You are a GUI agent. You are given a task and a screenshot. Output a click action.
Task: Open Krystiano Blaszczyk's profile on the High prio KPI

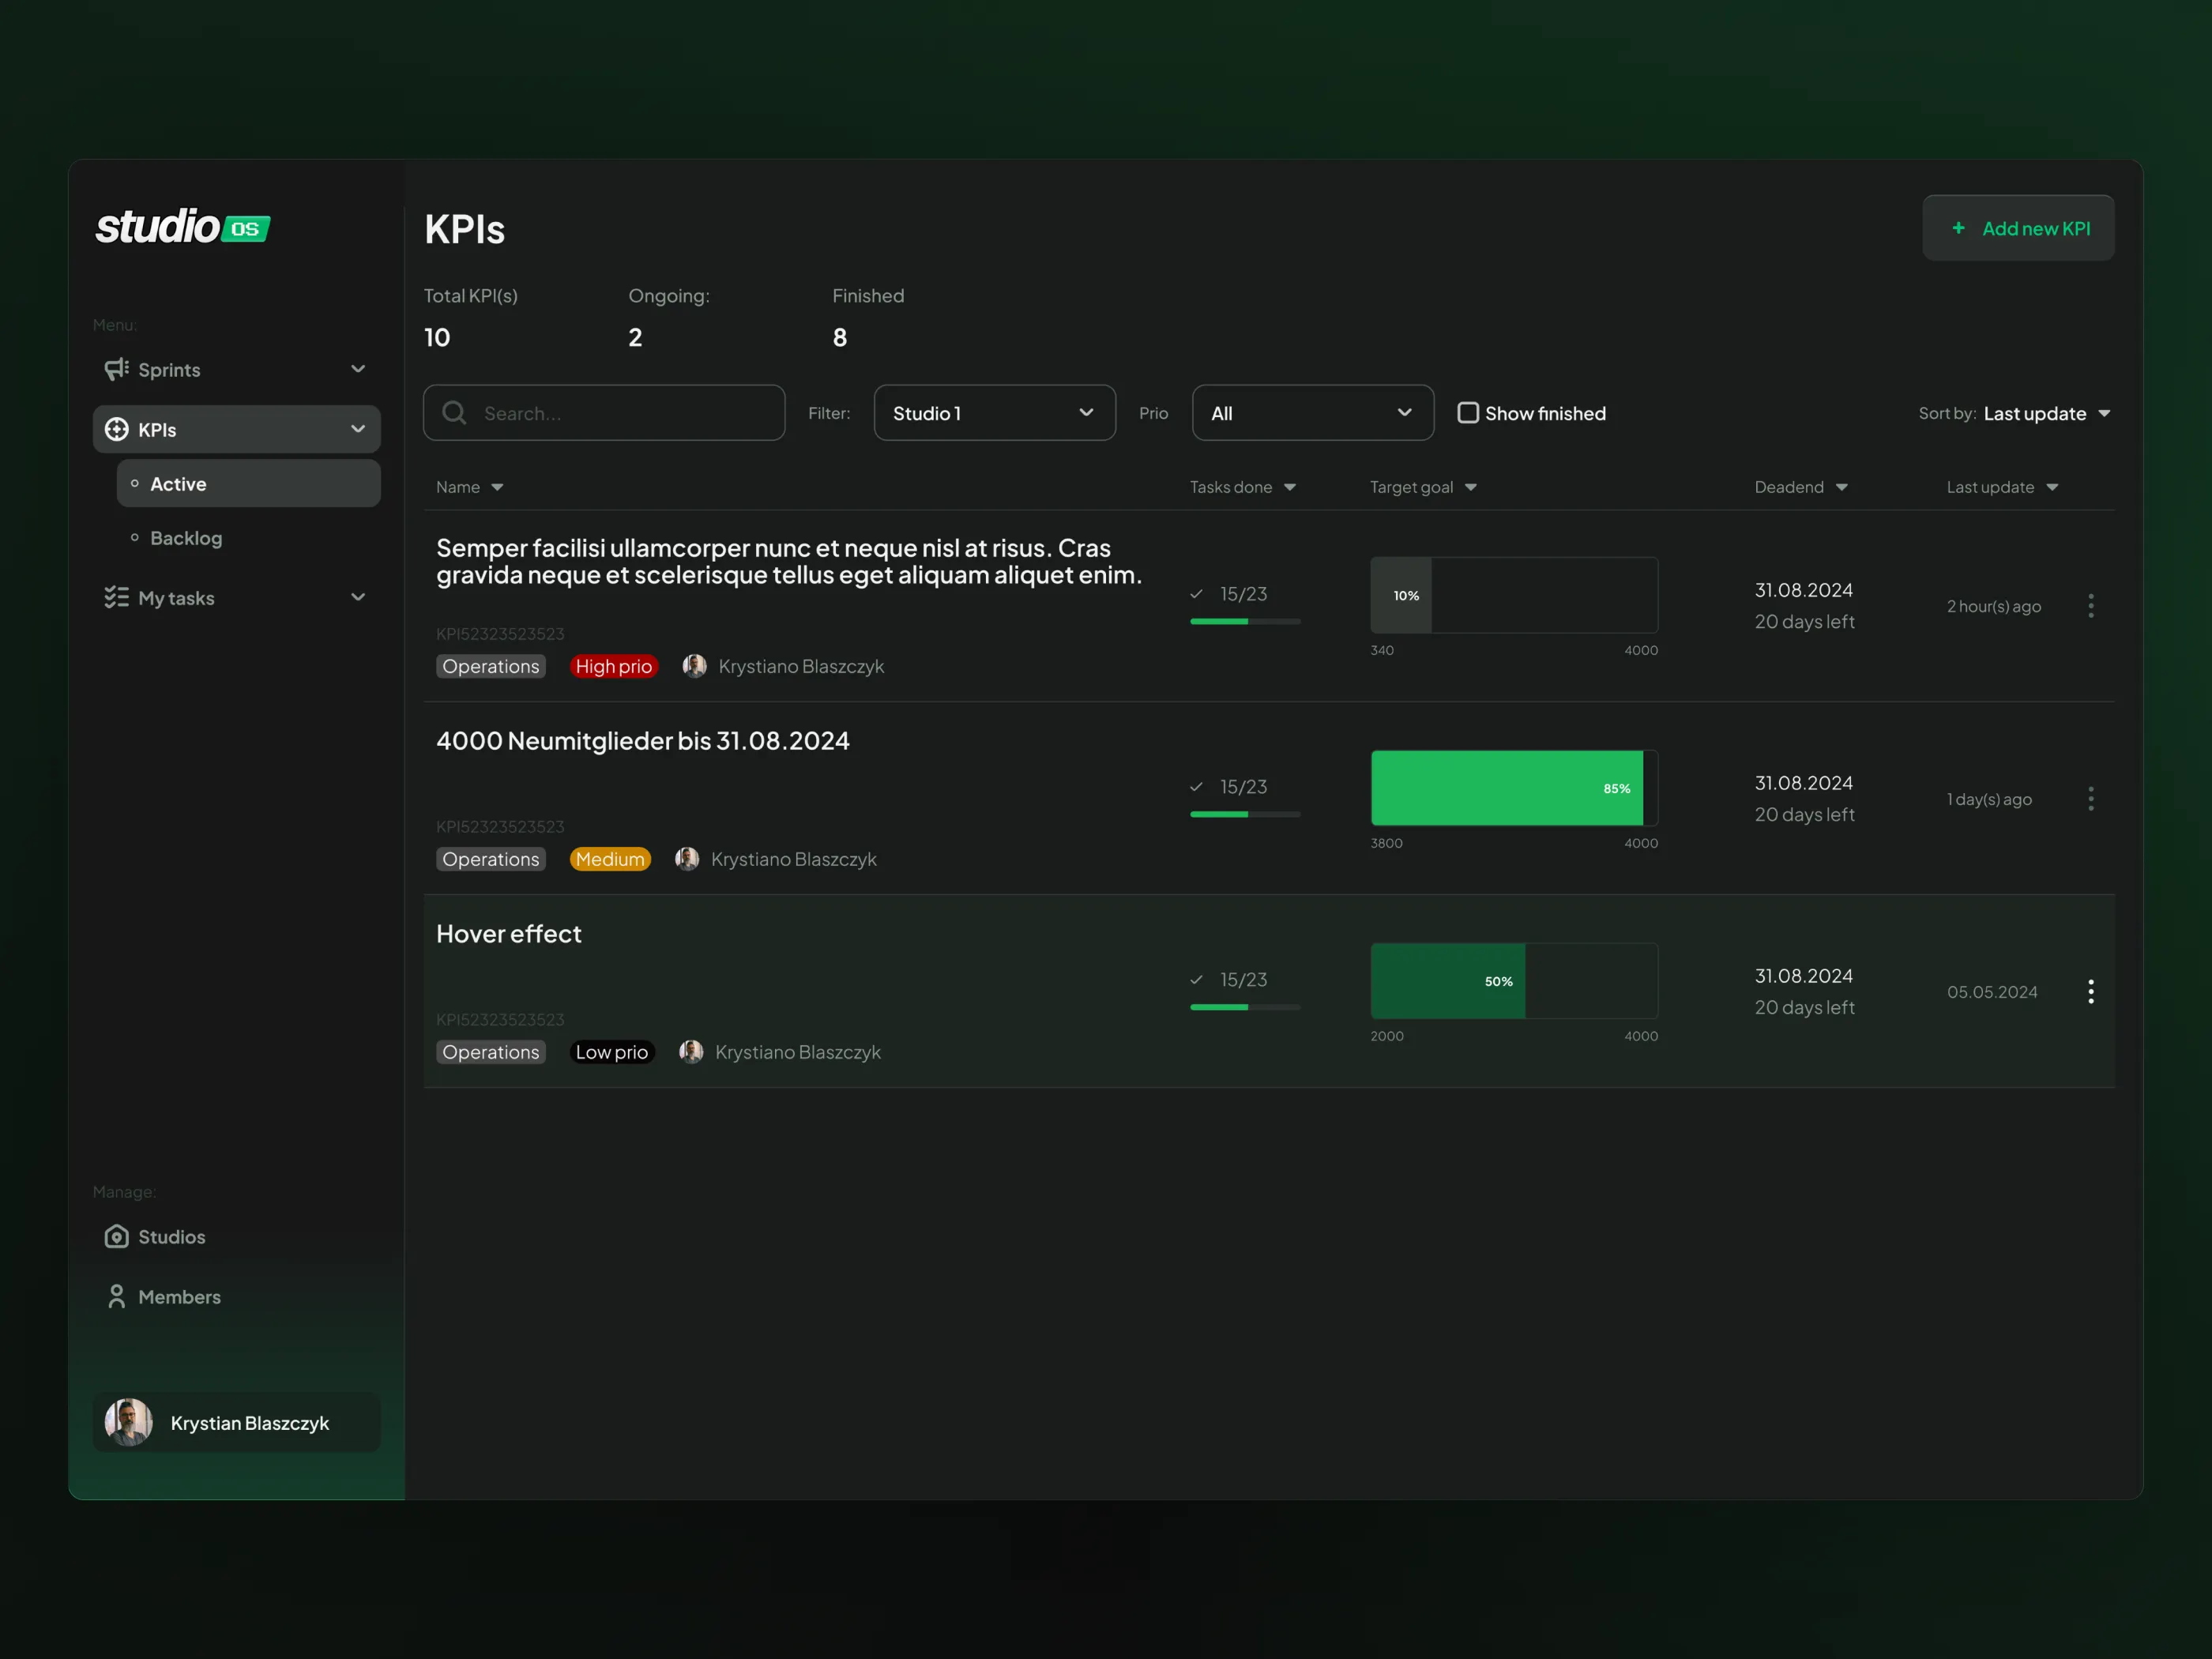(x=695, y=666)
